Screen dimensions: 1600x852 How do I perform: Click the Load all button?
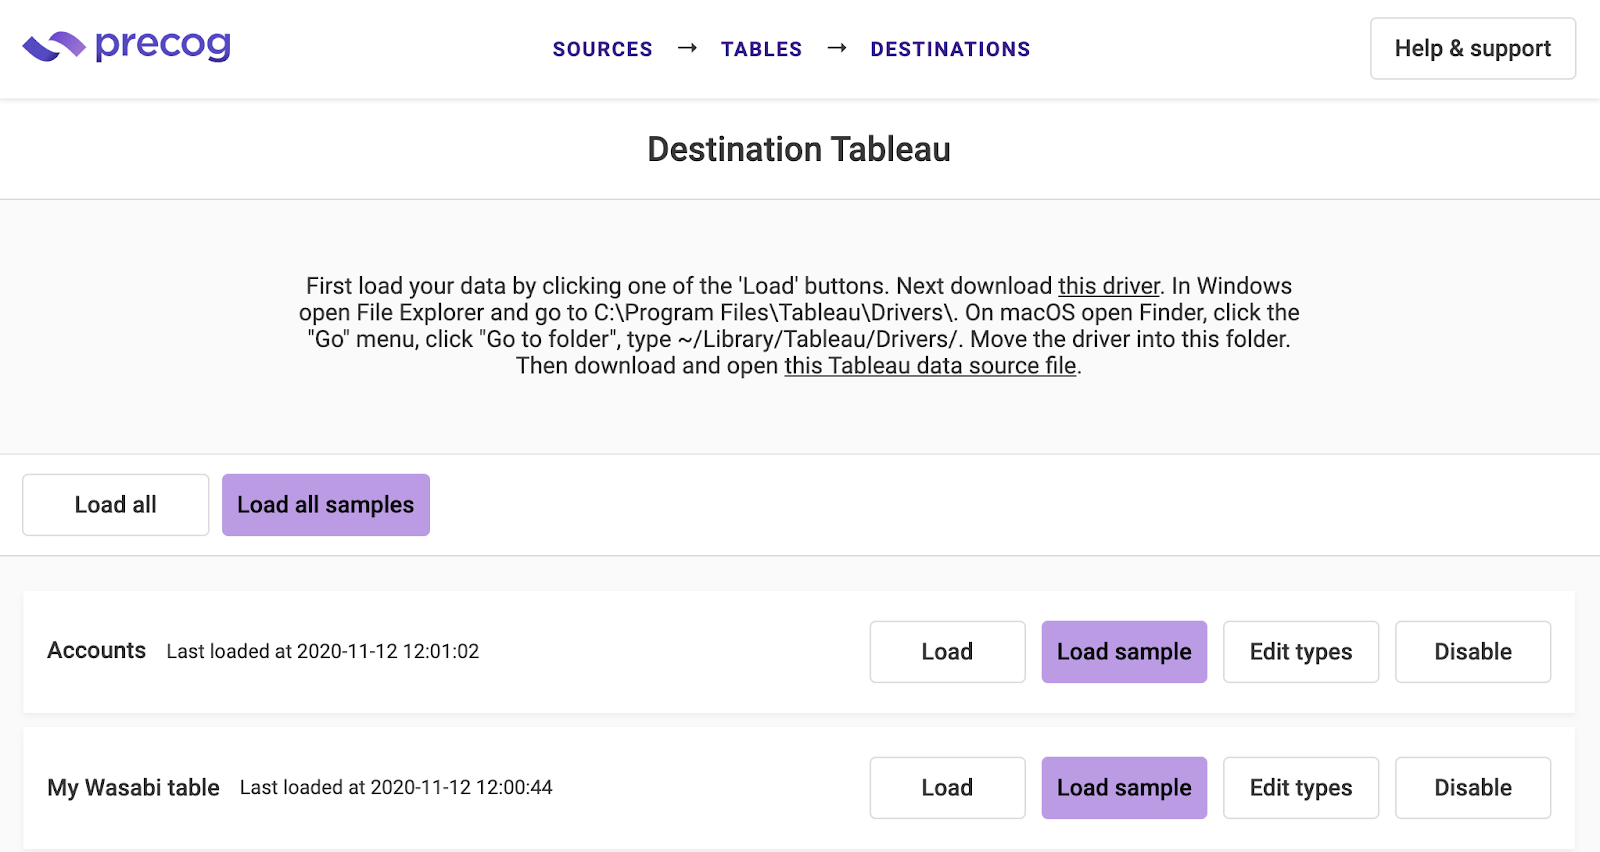tap(116, 505)
